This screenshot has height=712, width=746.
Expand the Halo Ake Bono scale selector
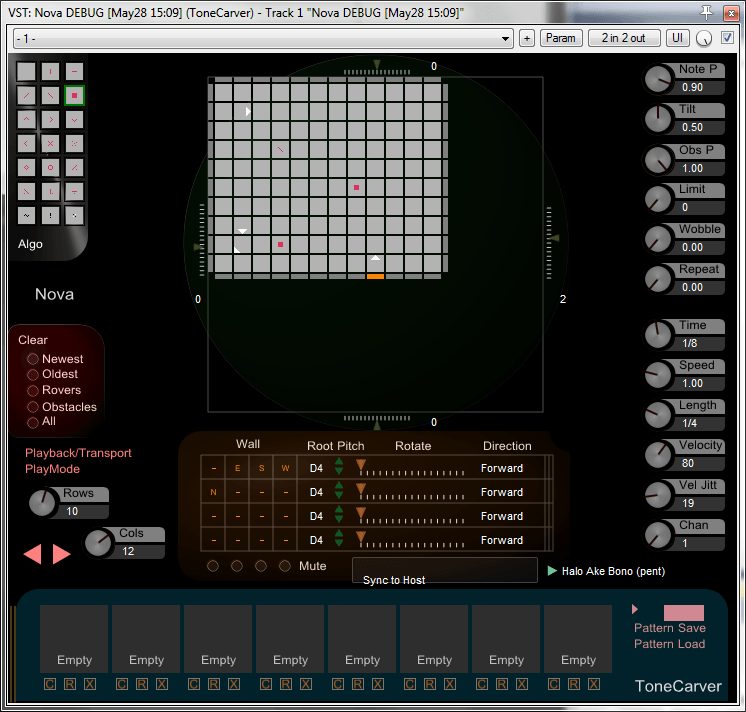[552, 571]
